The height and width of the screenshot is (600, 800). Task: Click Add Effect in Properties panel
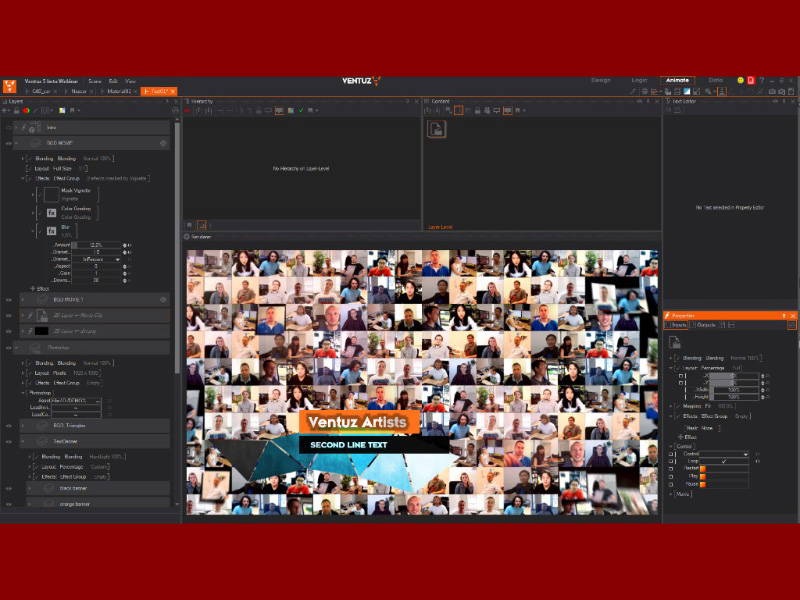coord(688,437)
